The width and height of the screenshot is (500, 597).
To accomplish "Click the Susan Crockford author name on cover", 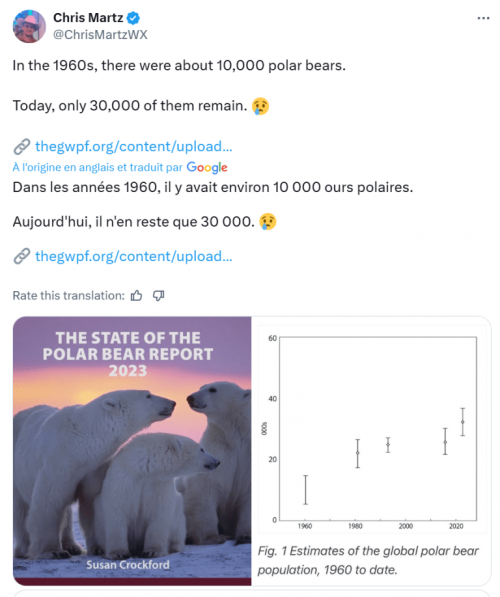I will click(x=128, y=565).
